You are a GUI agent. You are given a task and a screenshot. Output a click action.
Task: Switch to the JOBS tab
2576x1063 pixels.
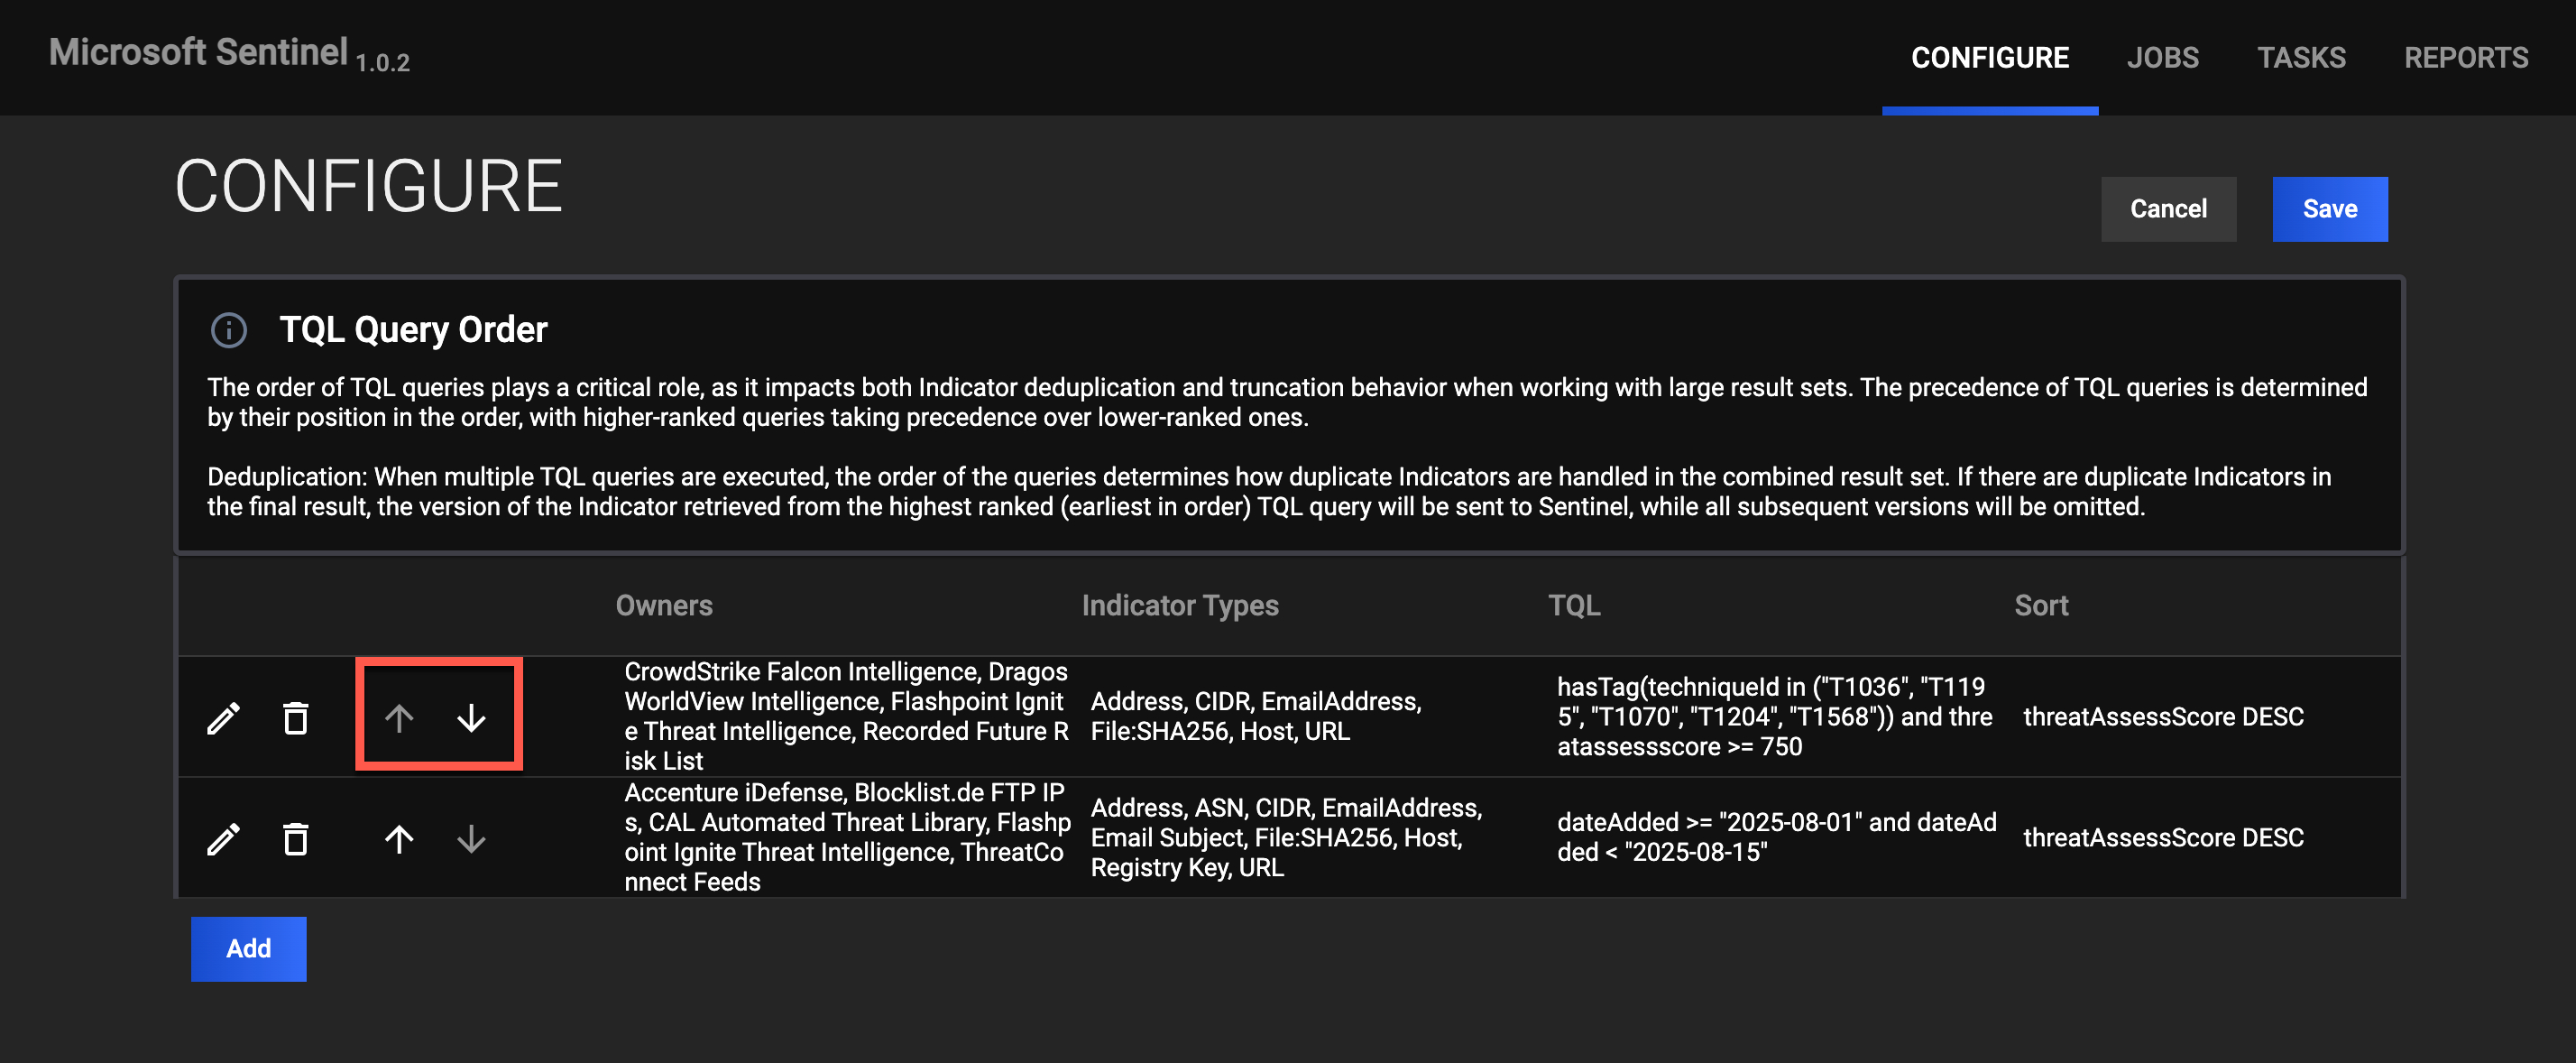pyautogui.click(x=2164, y=57)
